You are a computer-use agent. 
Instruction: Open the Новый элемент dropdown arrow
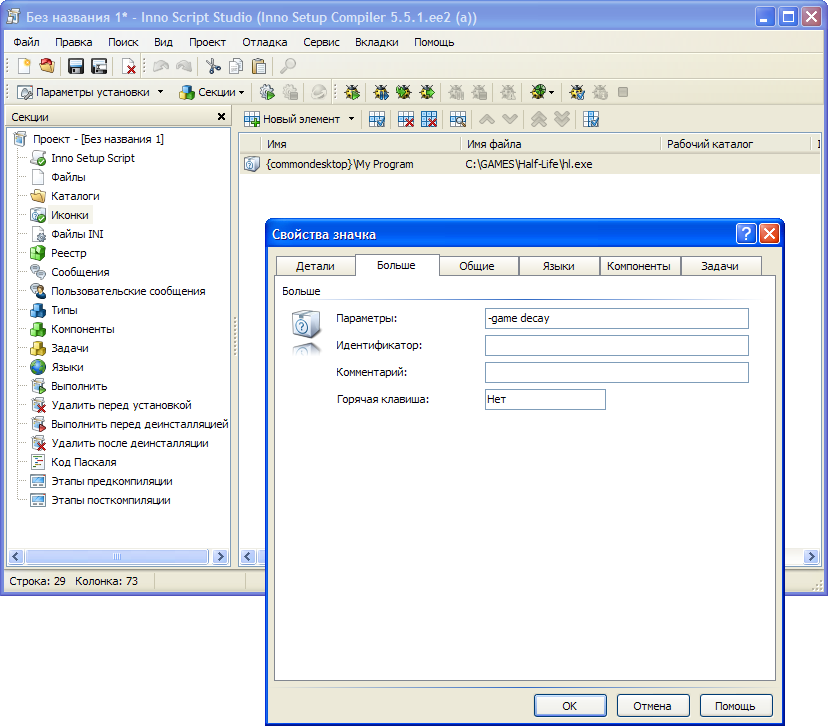[351, 119]
